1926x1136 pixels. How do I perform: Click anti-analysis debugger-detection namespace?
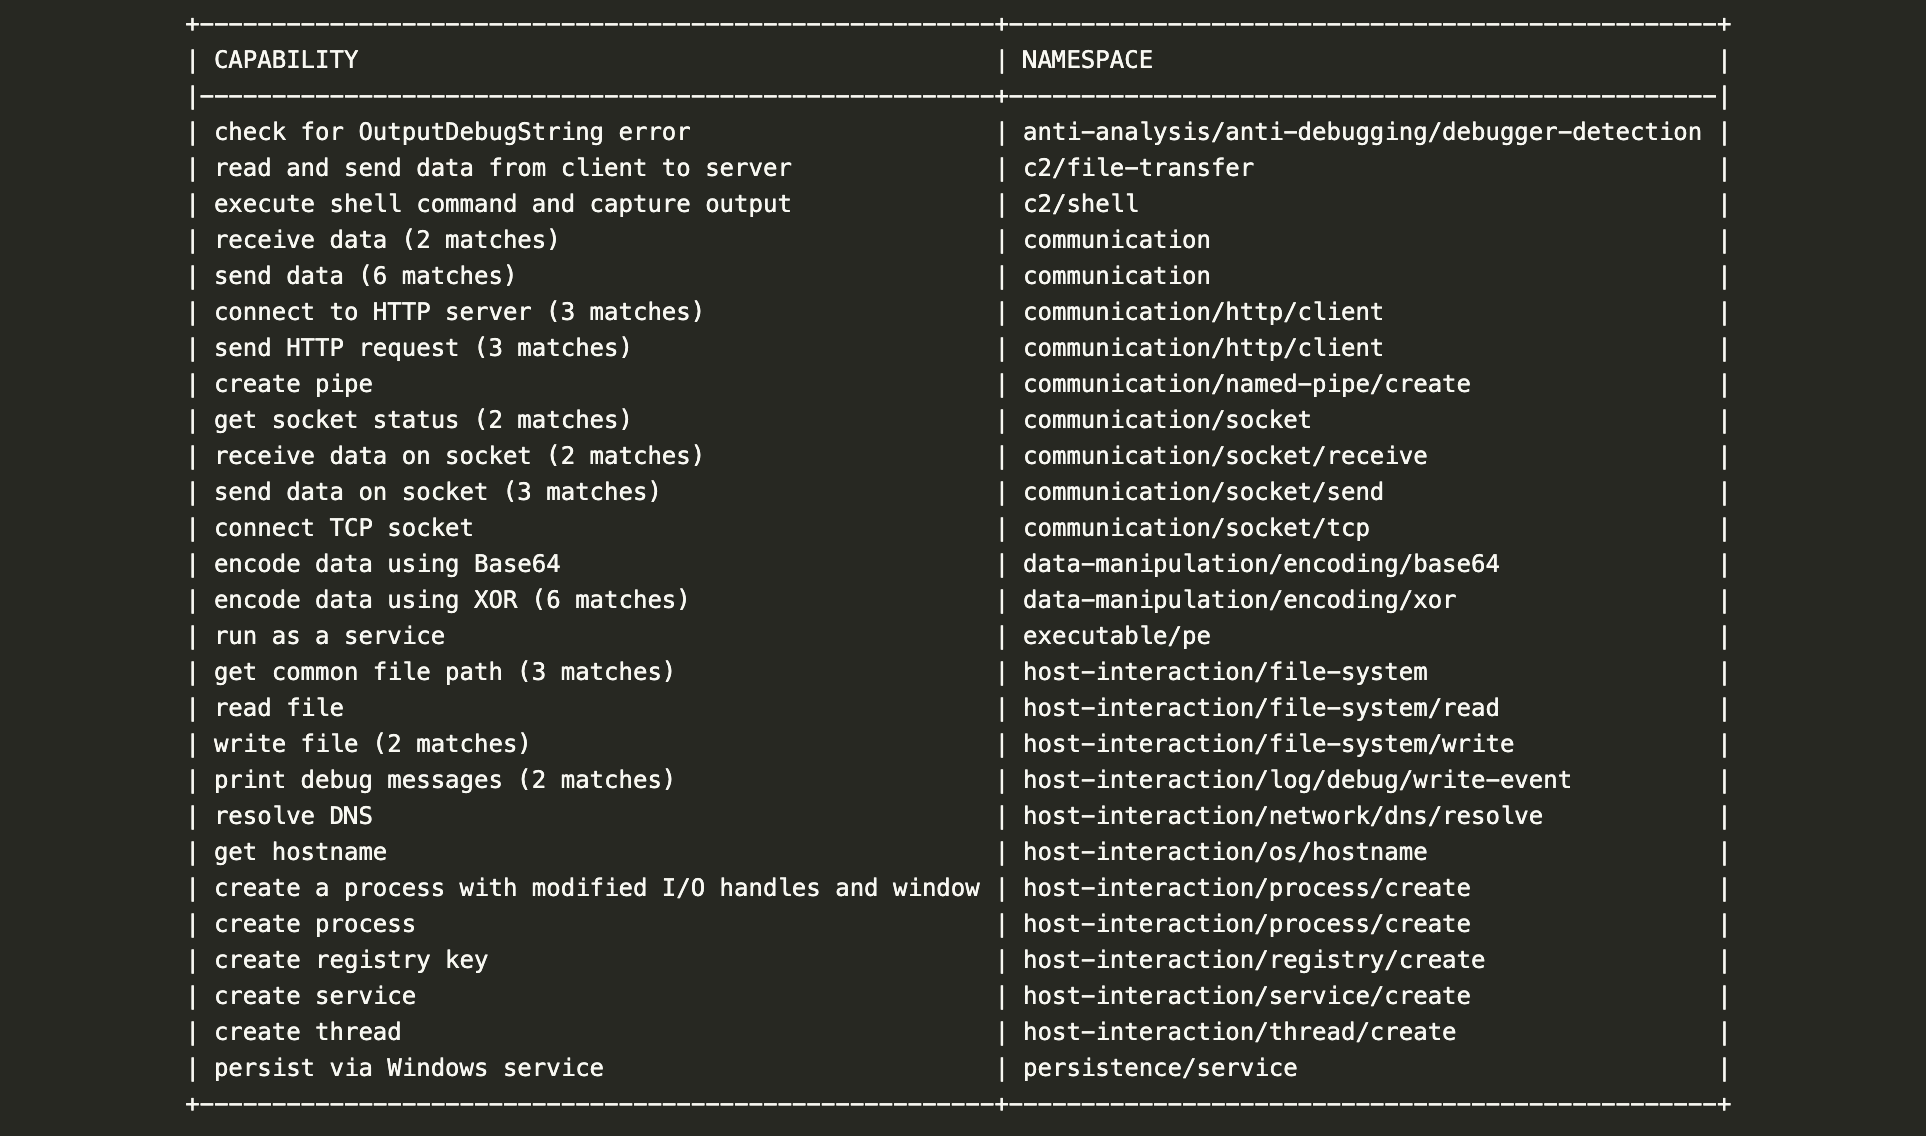pos(1362,132)
